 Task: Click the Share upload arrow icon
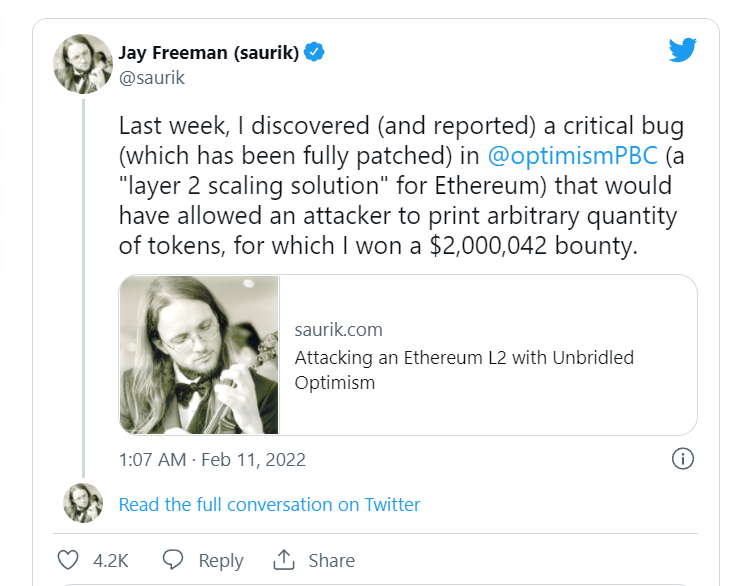click(x=284, y=560)
